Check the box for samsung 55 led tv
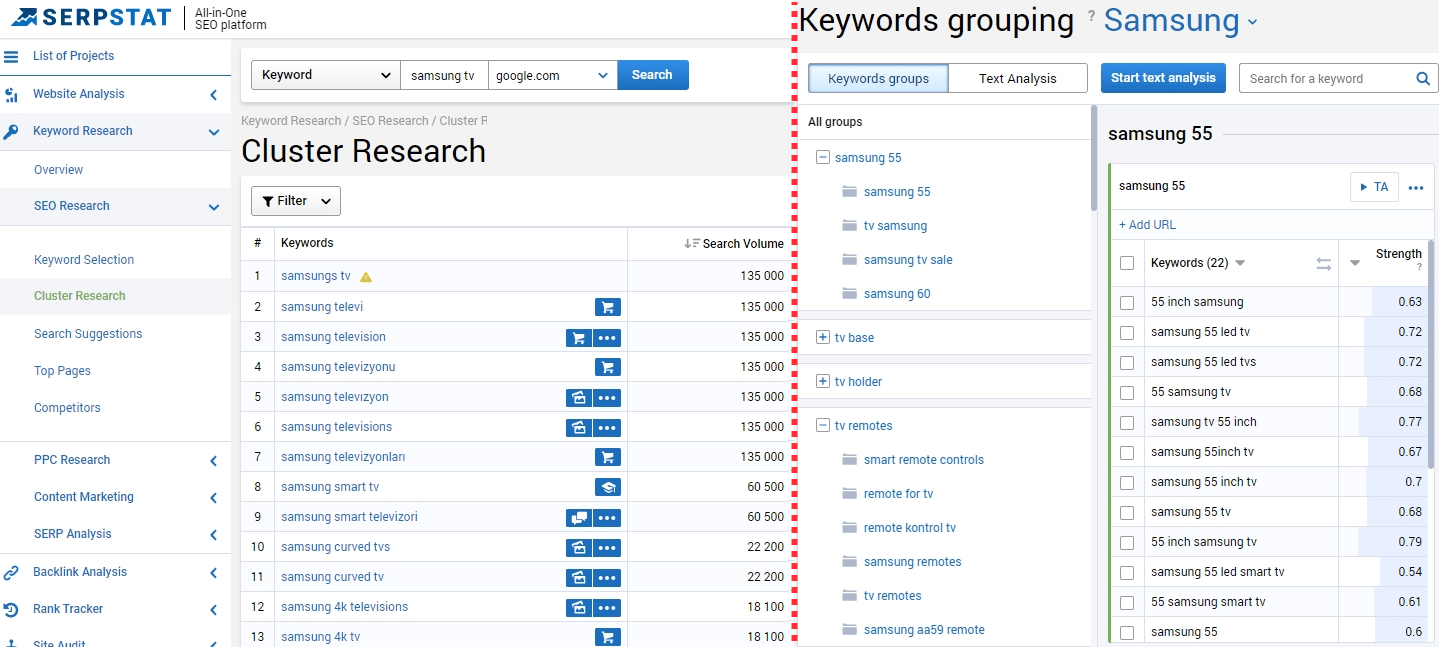Screen dimensions: 1439x647 tap(1127, 332)
